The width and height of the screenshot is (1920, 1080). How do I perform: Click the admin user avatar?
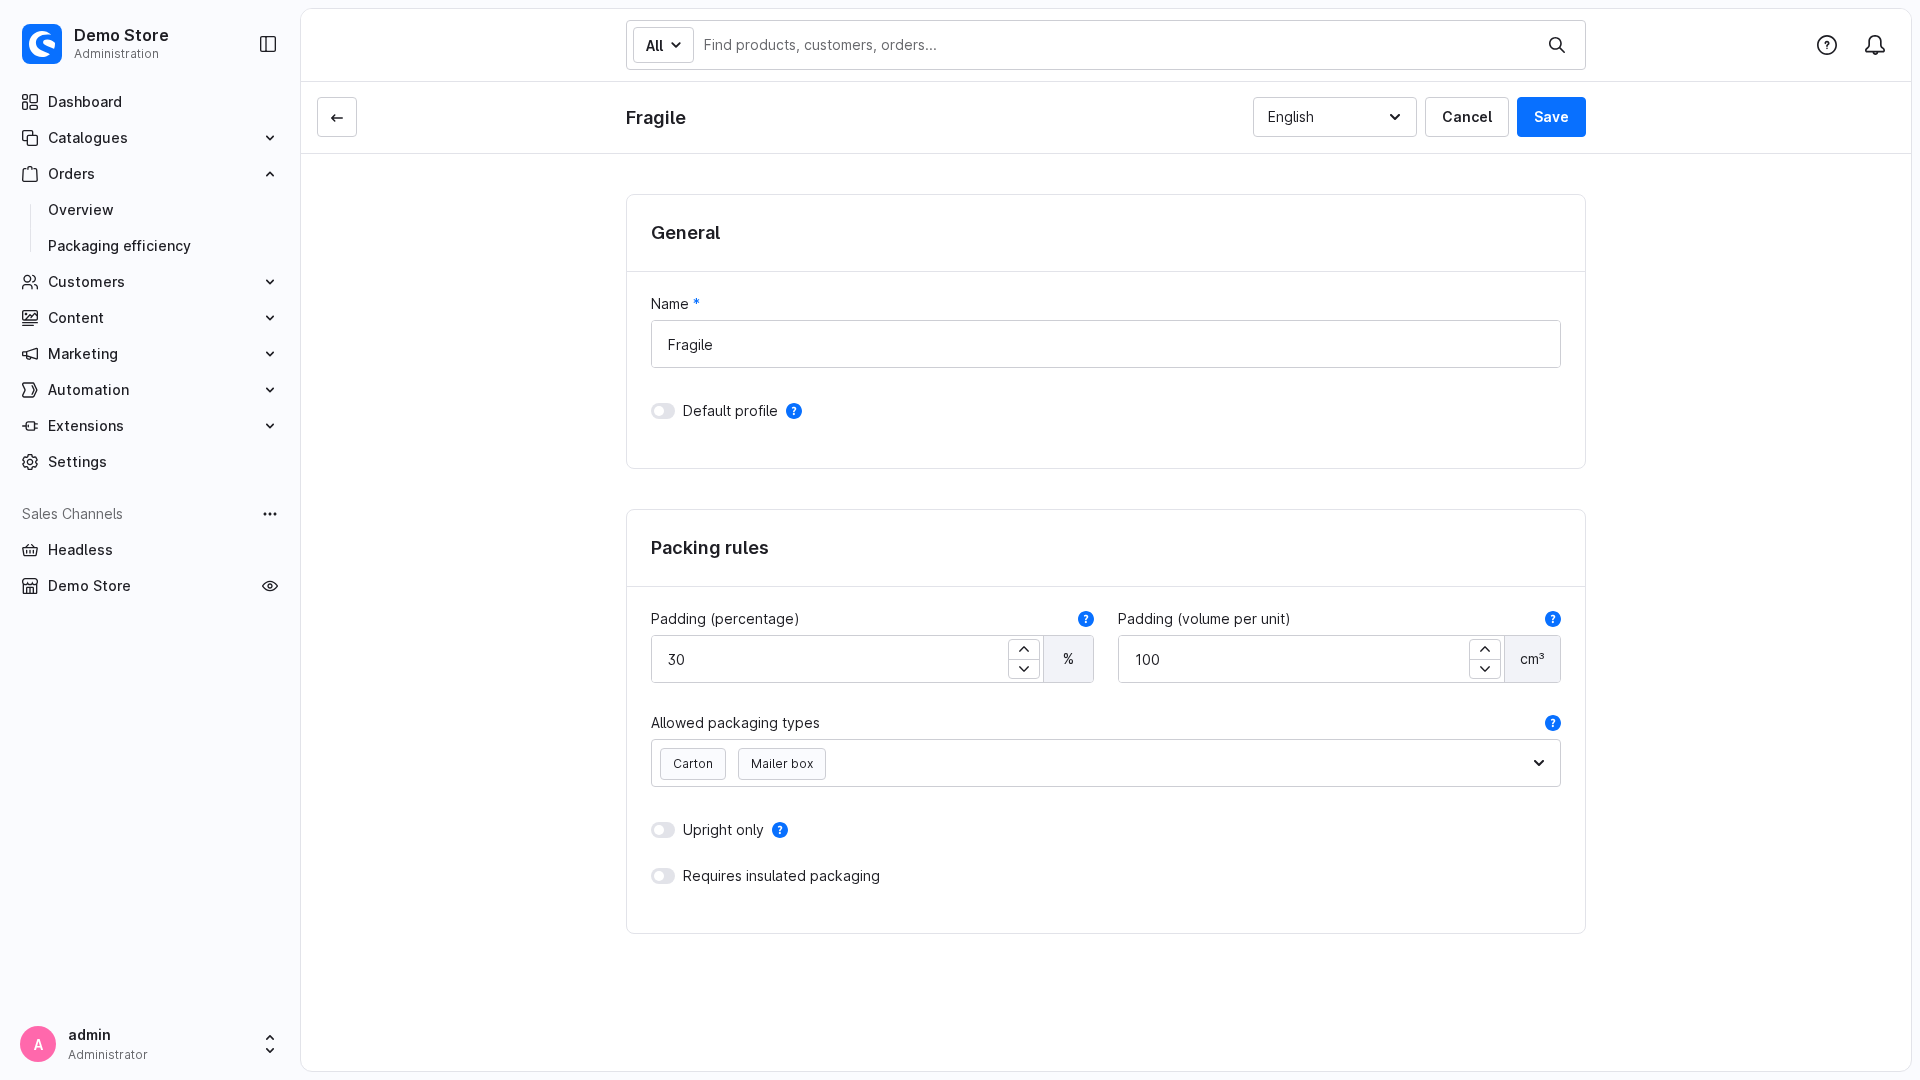pyautogui.click(x=38, y=1044)
